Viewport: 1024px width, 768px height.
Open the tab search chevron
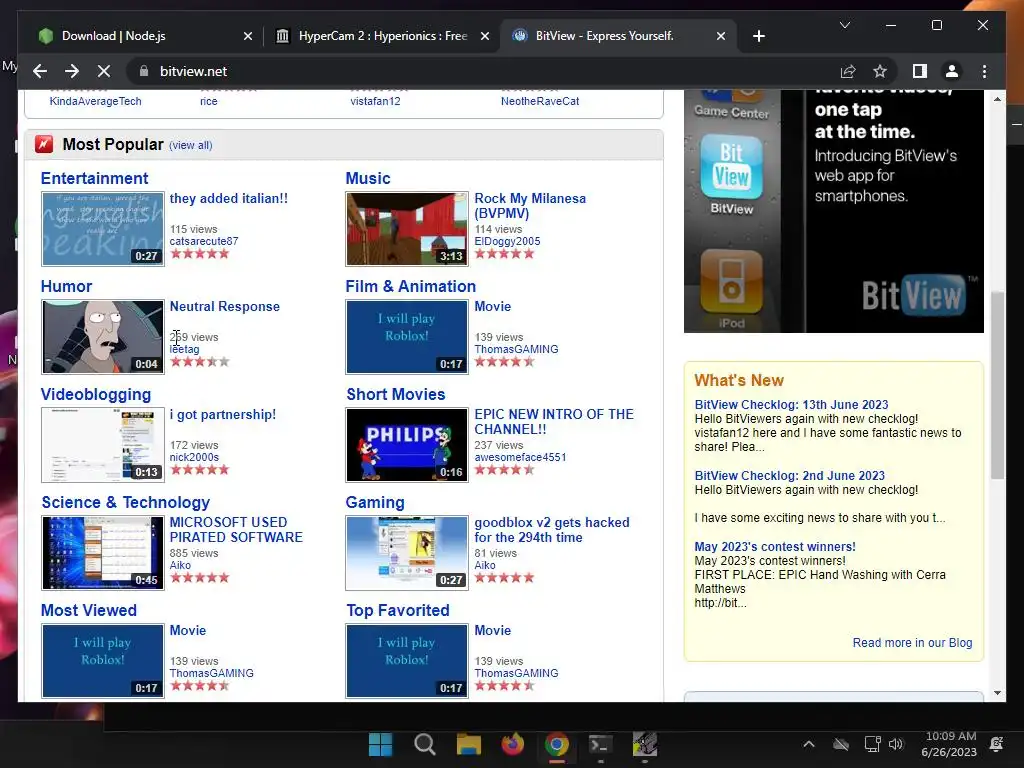tap(844, 25)
